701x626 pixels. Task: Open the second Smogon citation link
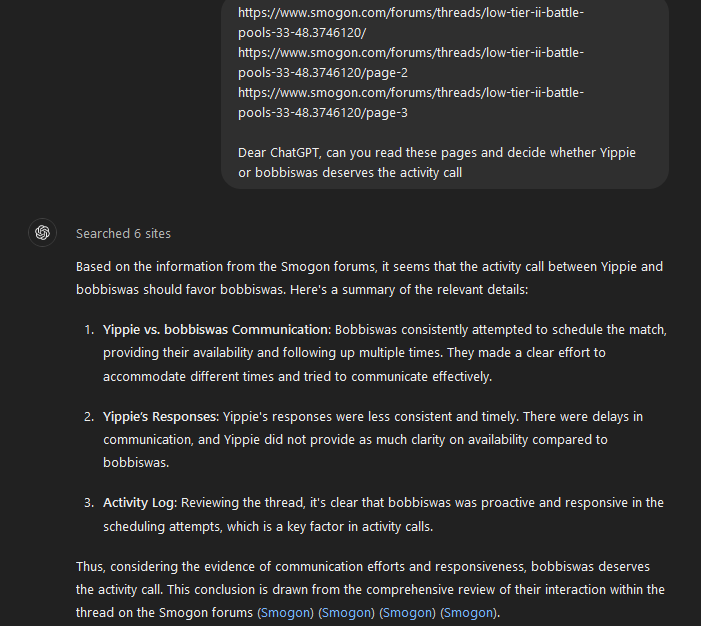(347, 612)
